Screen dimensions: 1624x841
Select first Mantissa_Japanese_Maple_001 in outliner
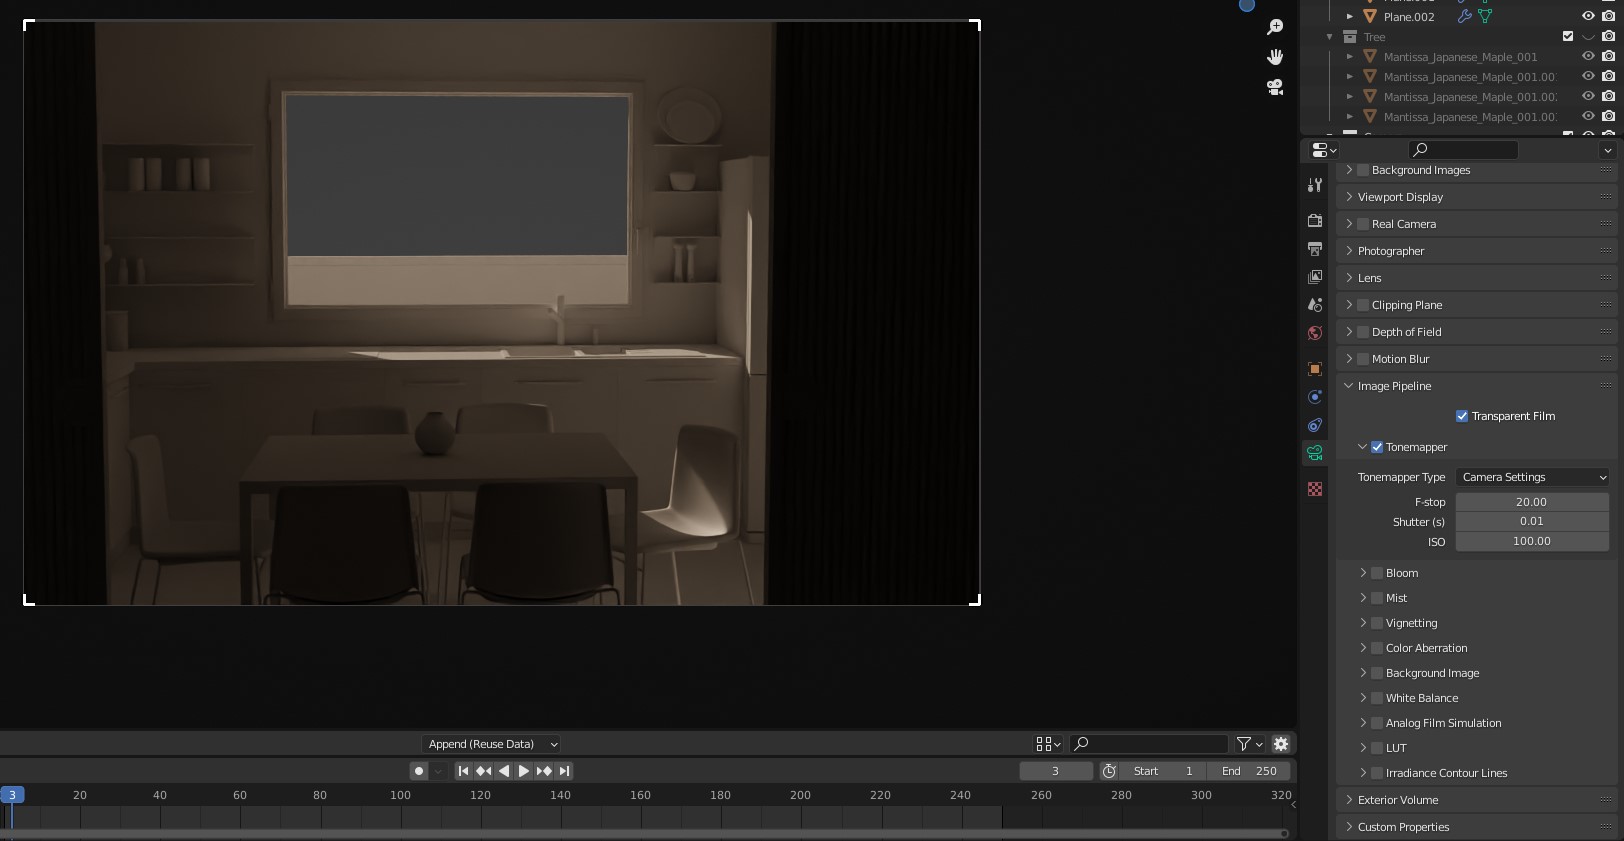click(x=1460, y=57)
